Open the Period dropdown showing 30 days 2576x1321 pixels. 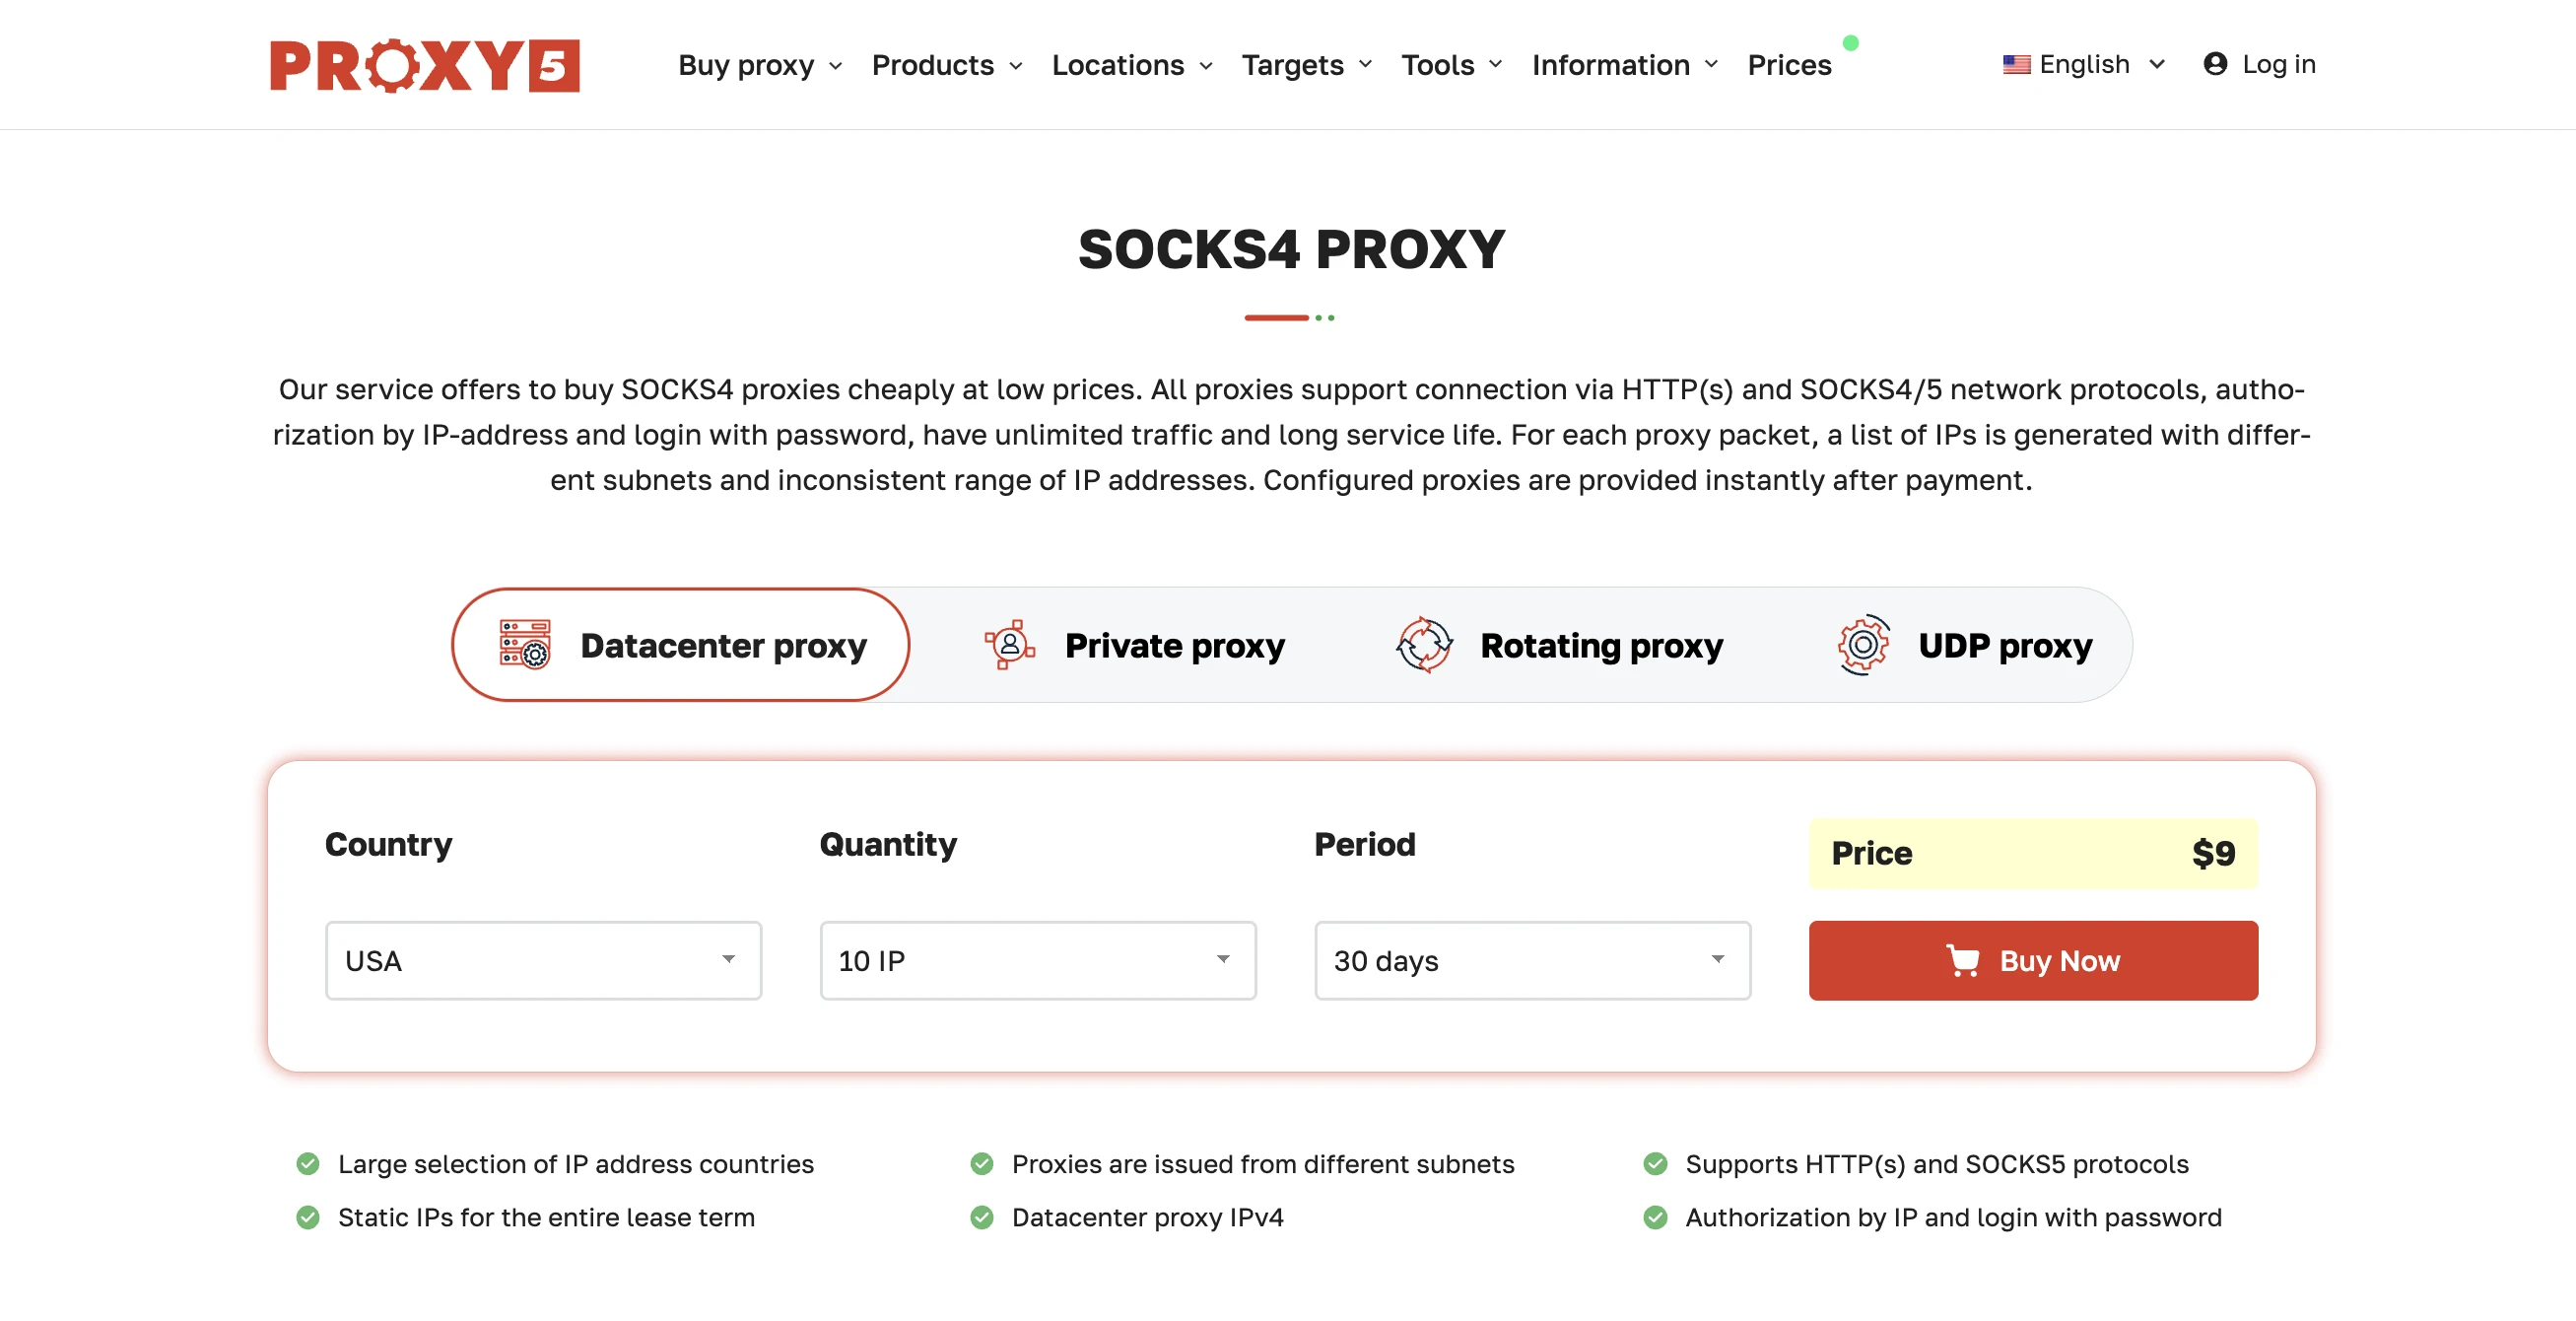pyautogui.click(x=1532, y=960)
